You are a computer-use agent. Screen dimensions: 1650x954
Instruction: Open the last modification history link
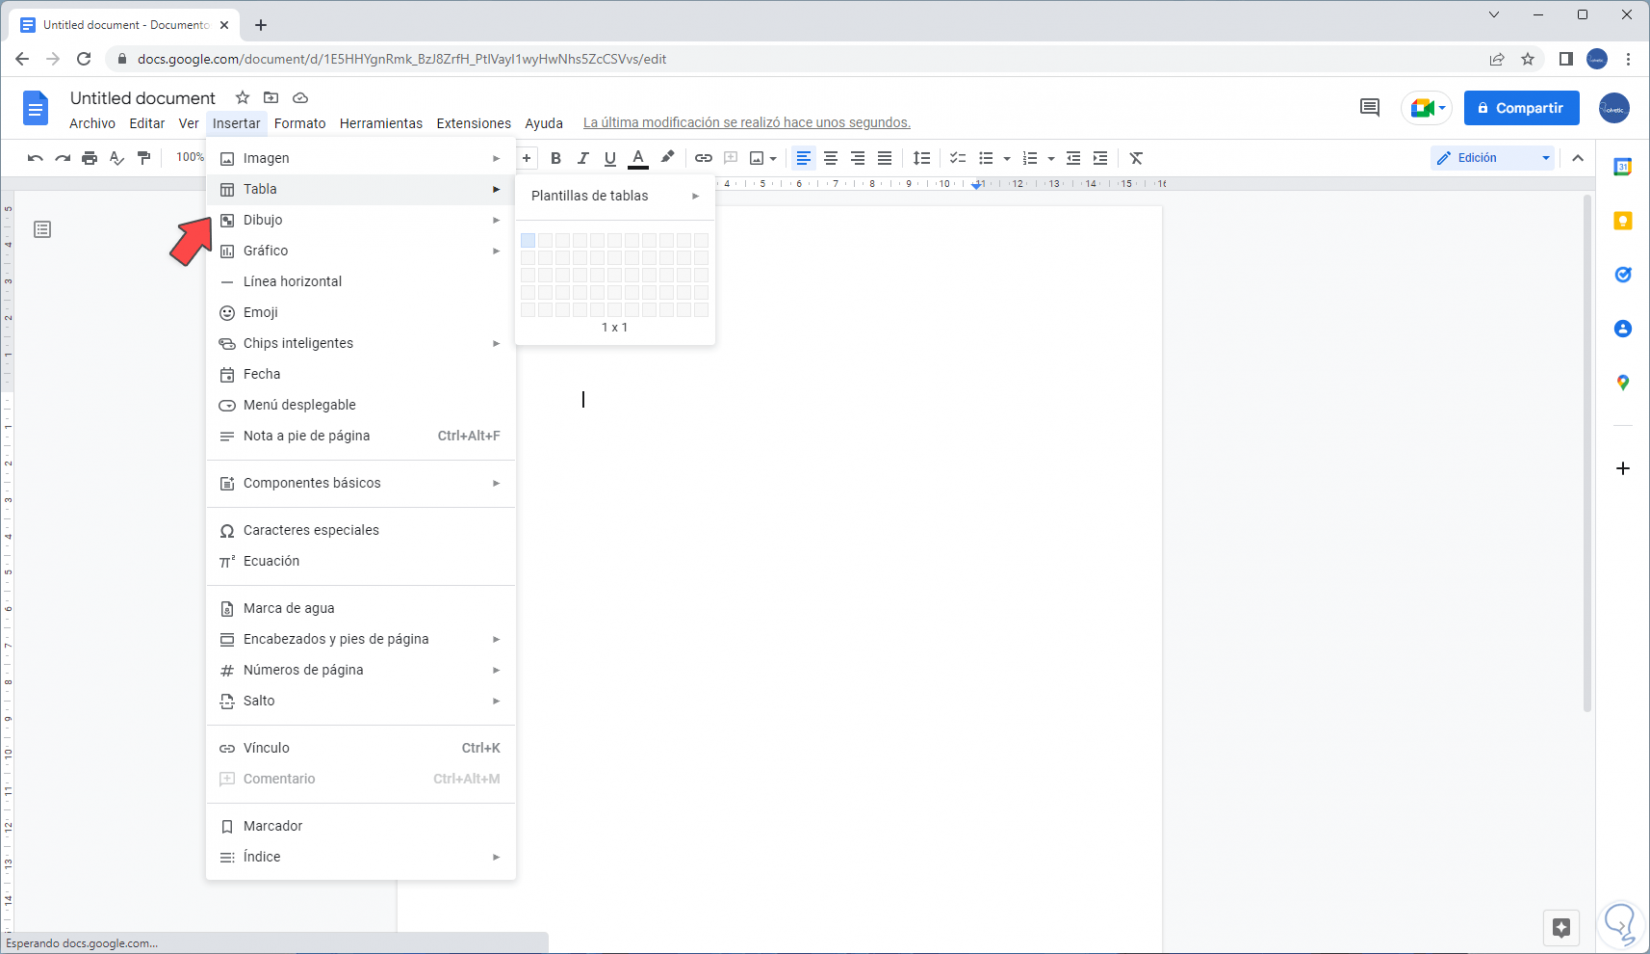pos(747,123)
